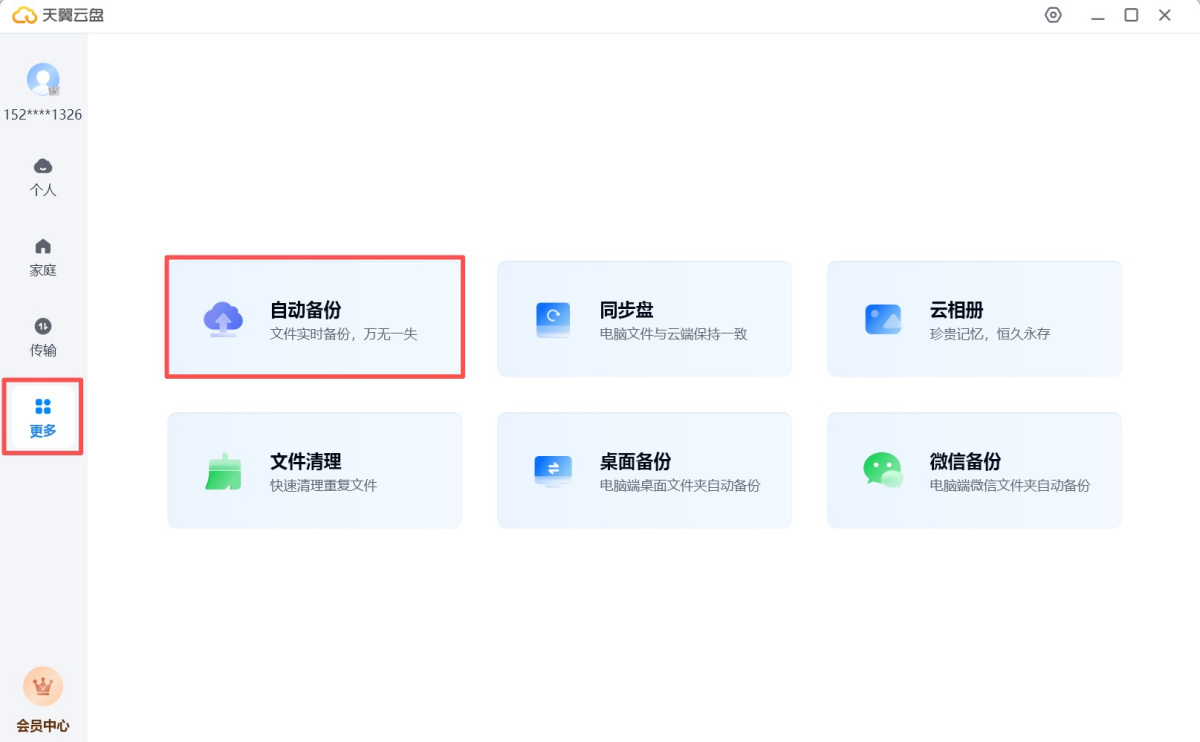Switch to the Personal (个人) cloud tab
Screen dimensions: 1200x742
(x=43, y=176)
